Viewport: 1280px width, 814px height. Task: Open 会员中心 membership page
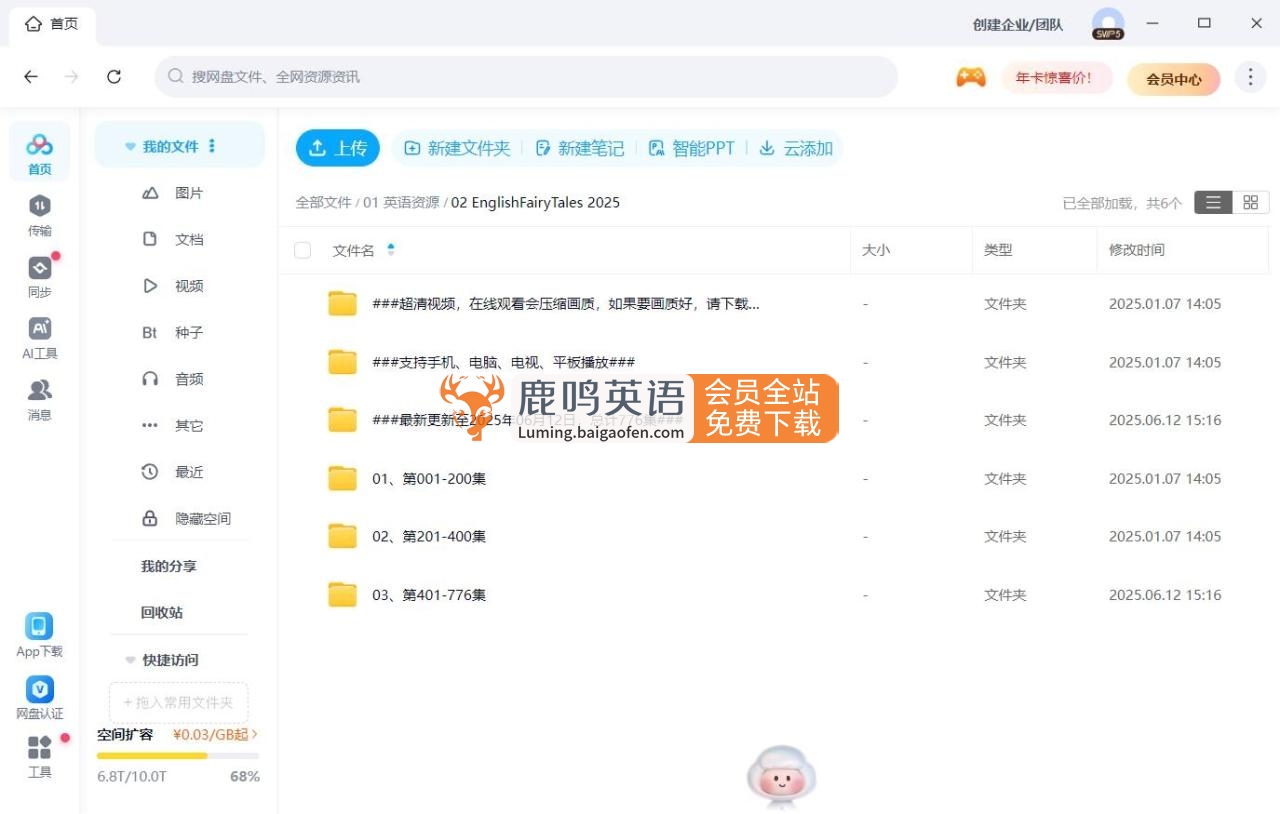(x=1174, y=79)
